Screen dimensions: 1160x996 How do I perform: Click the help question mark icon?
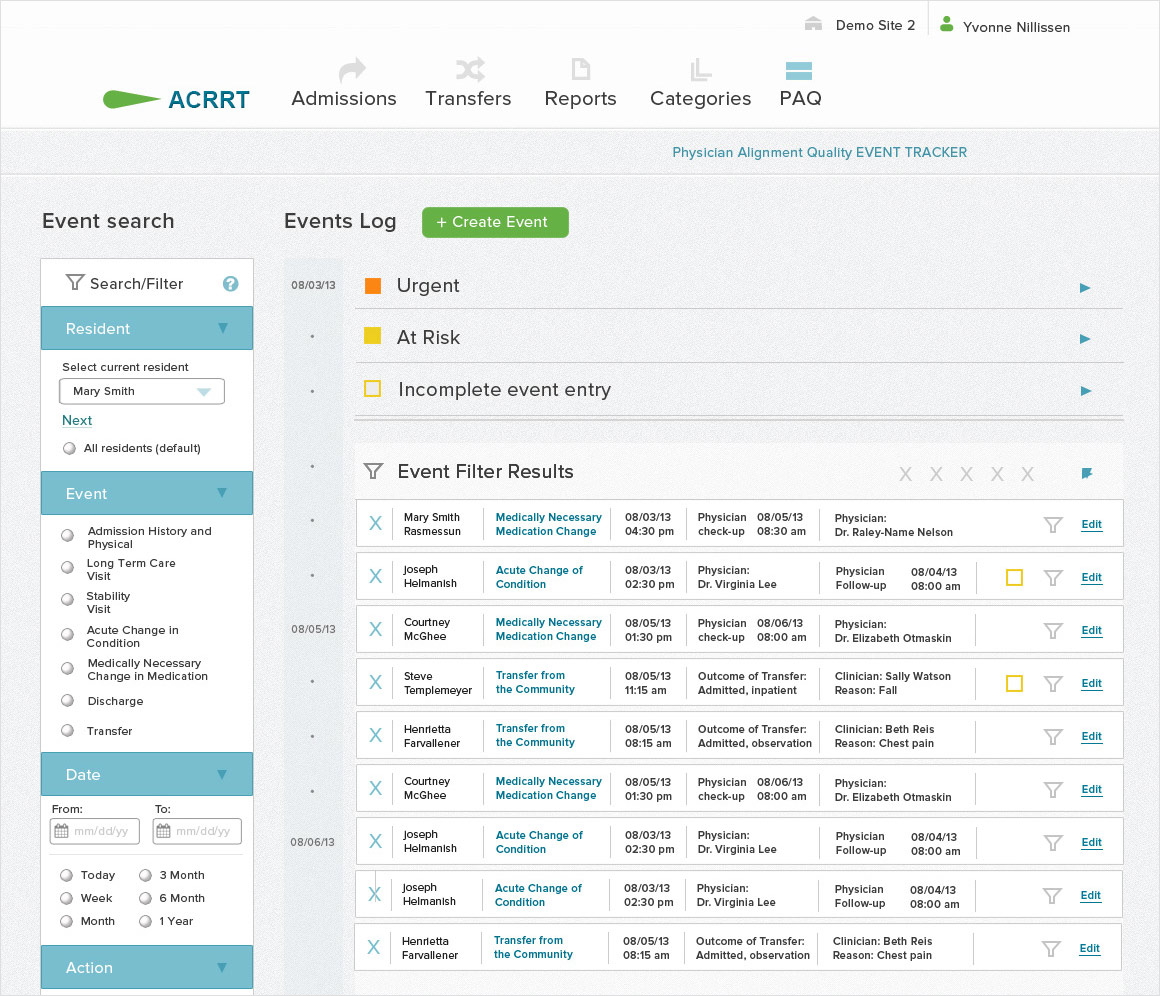pyautogui.click(x=230, y=284)
